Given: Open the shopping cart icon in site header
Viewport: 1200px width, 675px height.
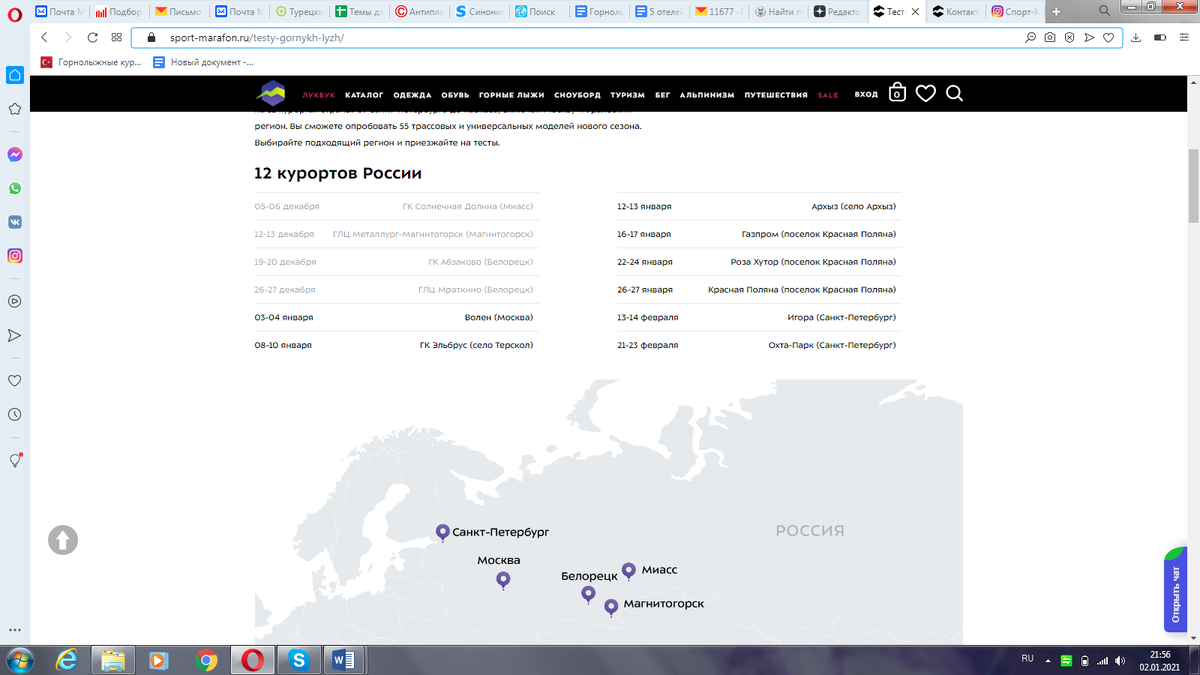Looking at the screenshot, I should point(896,93).
